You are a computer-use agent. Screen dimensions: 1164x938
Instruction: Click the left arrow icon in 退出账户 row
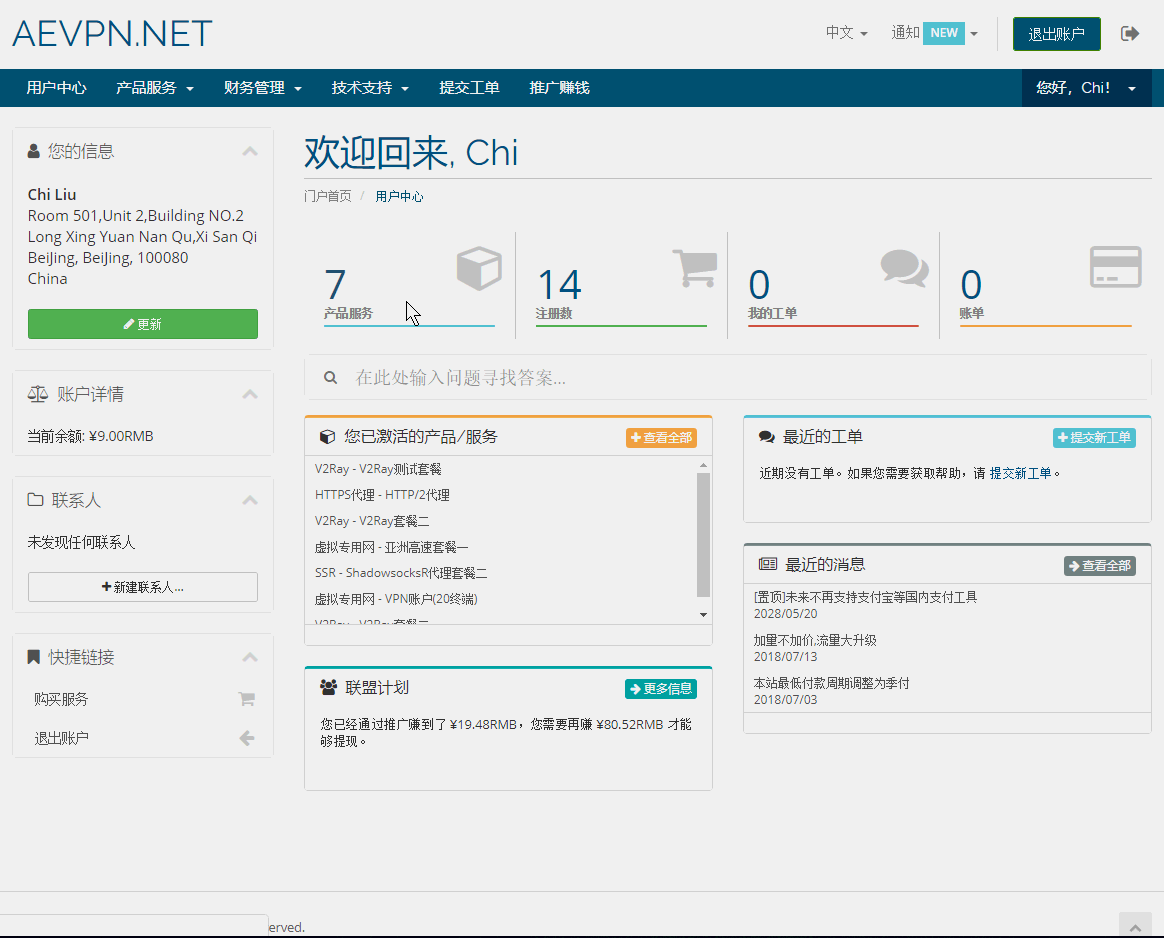pos(246,738)
